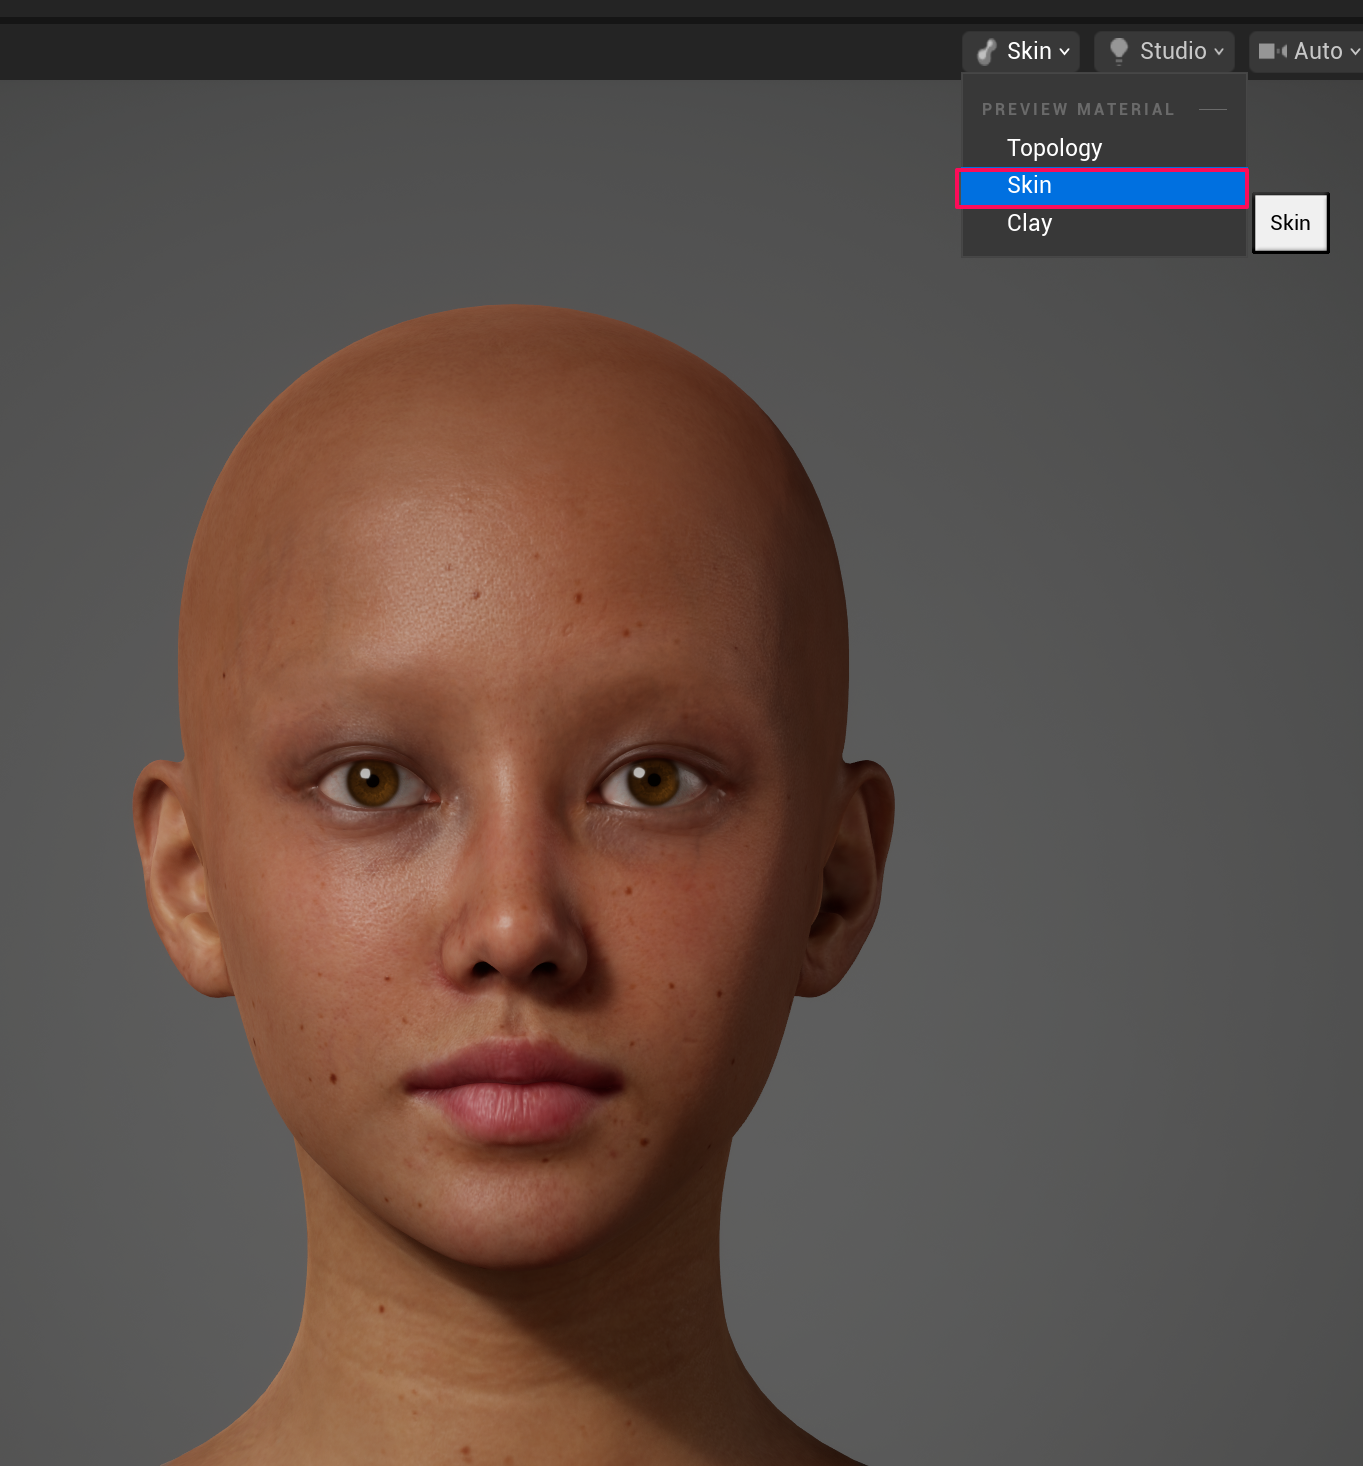Click the skin material icon on the Skin toolbar button
The width and height of the screenshot is (1363, 1466).
[987, 51]
